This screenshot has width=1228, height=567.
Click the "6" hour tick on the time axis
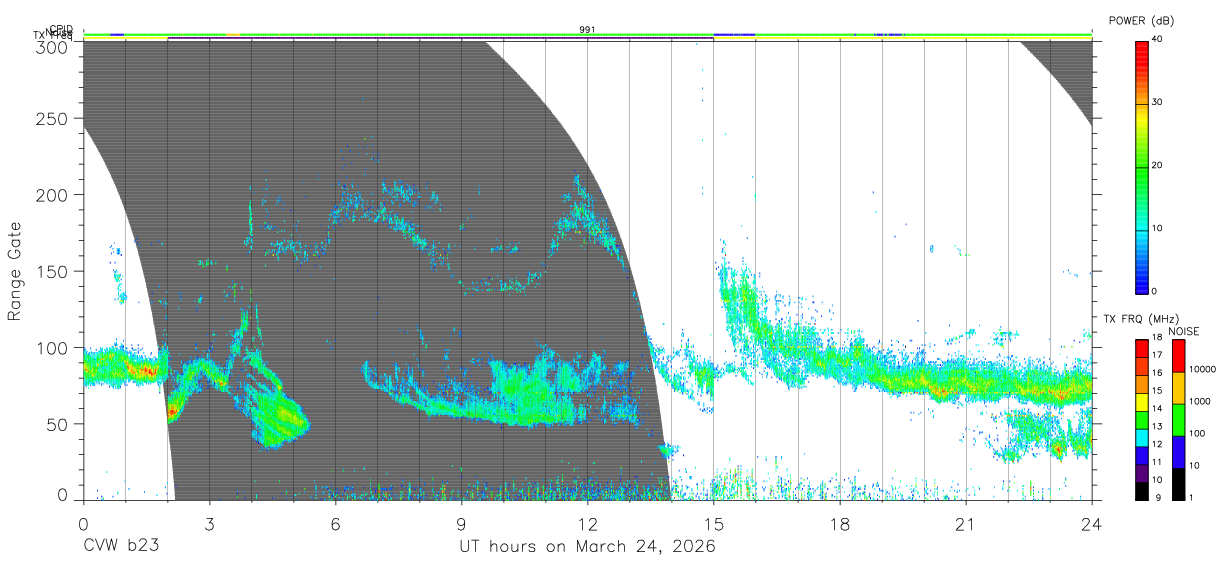pos(335,523)
